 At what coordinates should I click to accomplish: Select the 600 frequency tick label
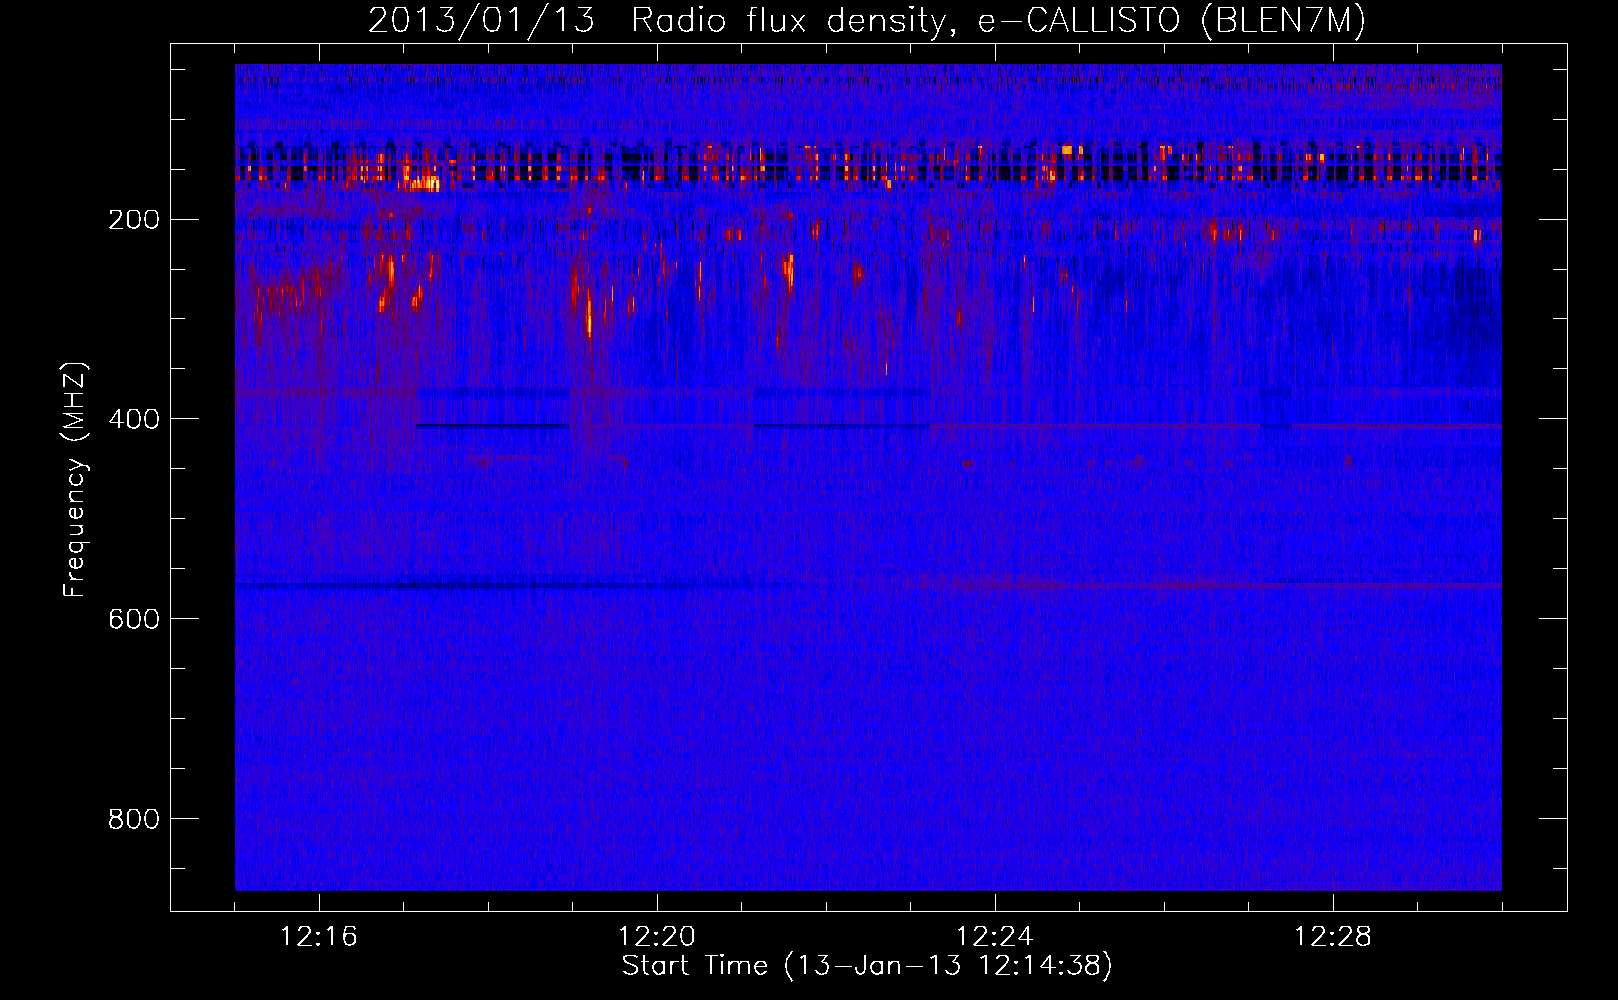(134, 619)
